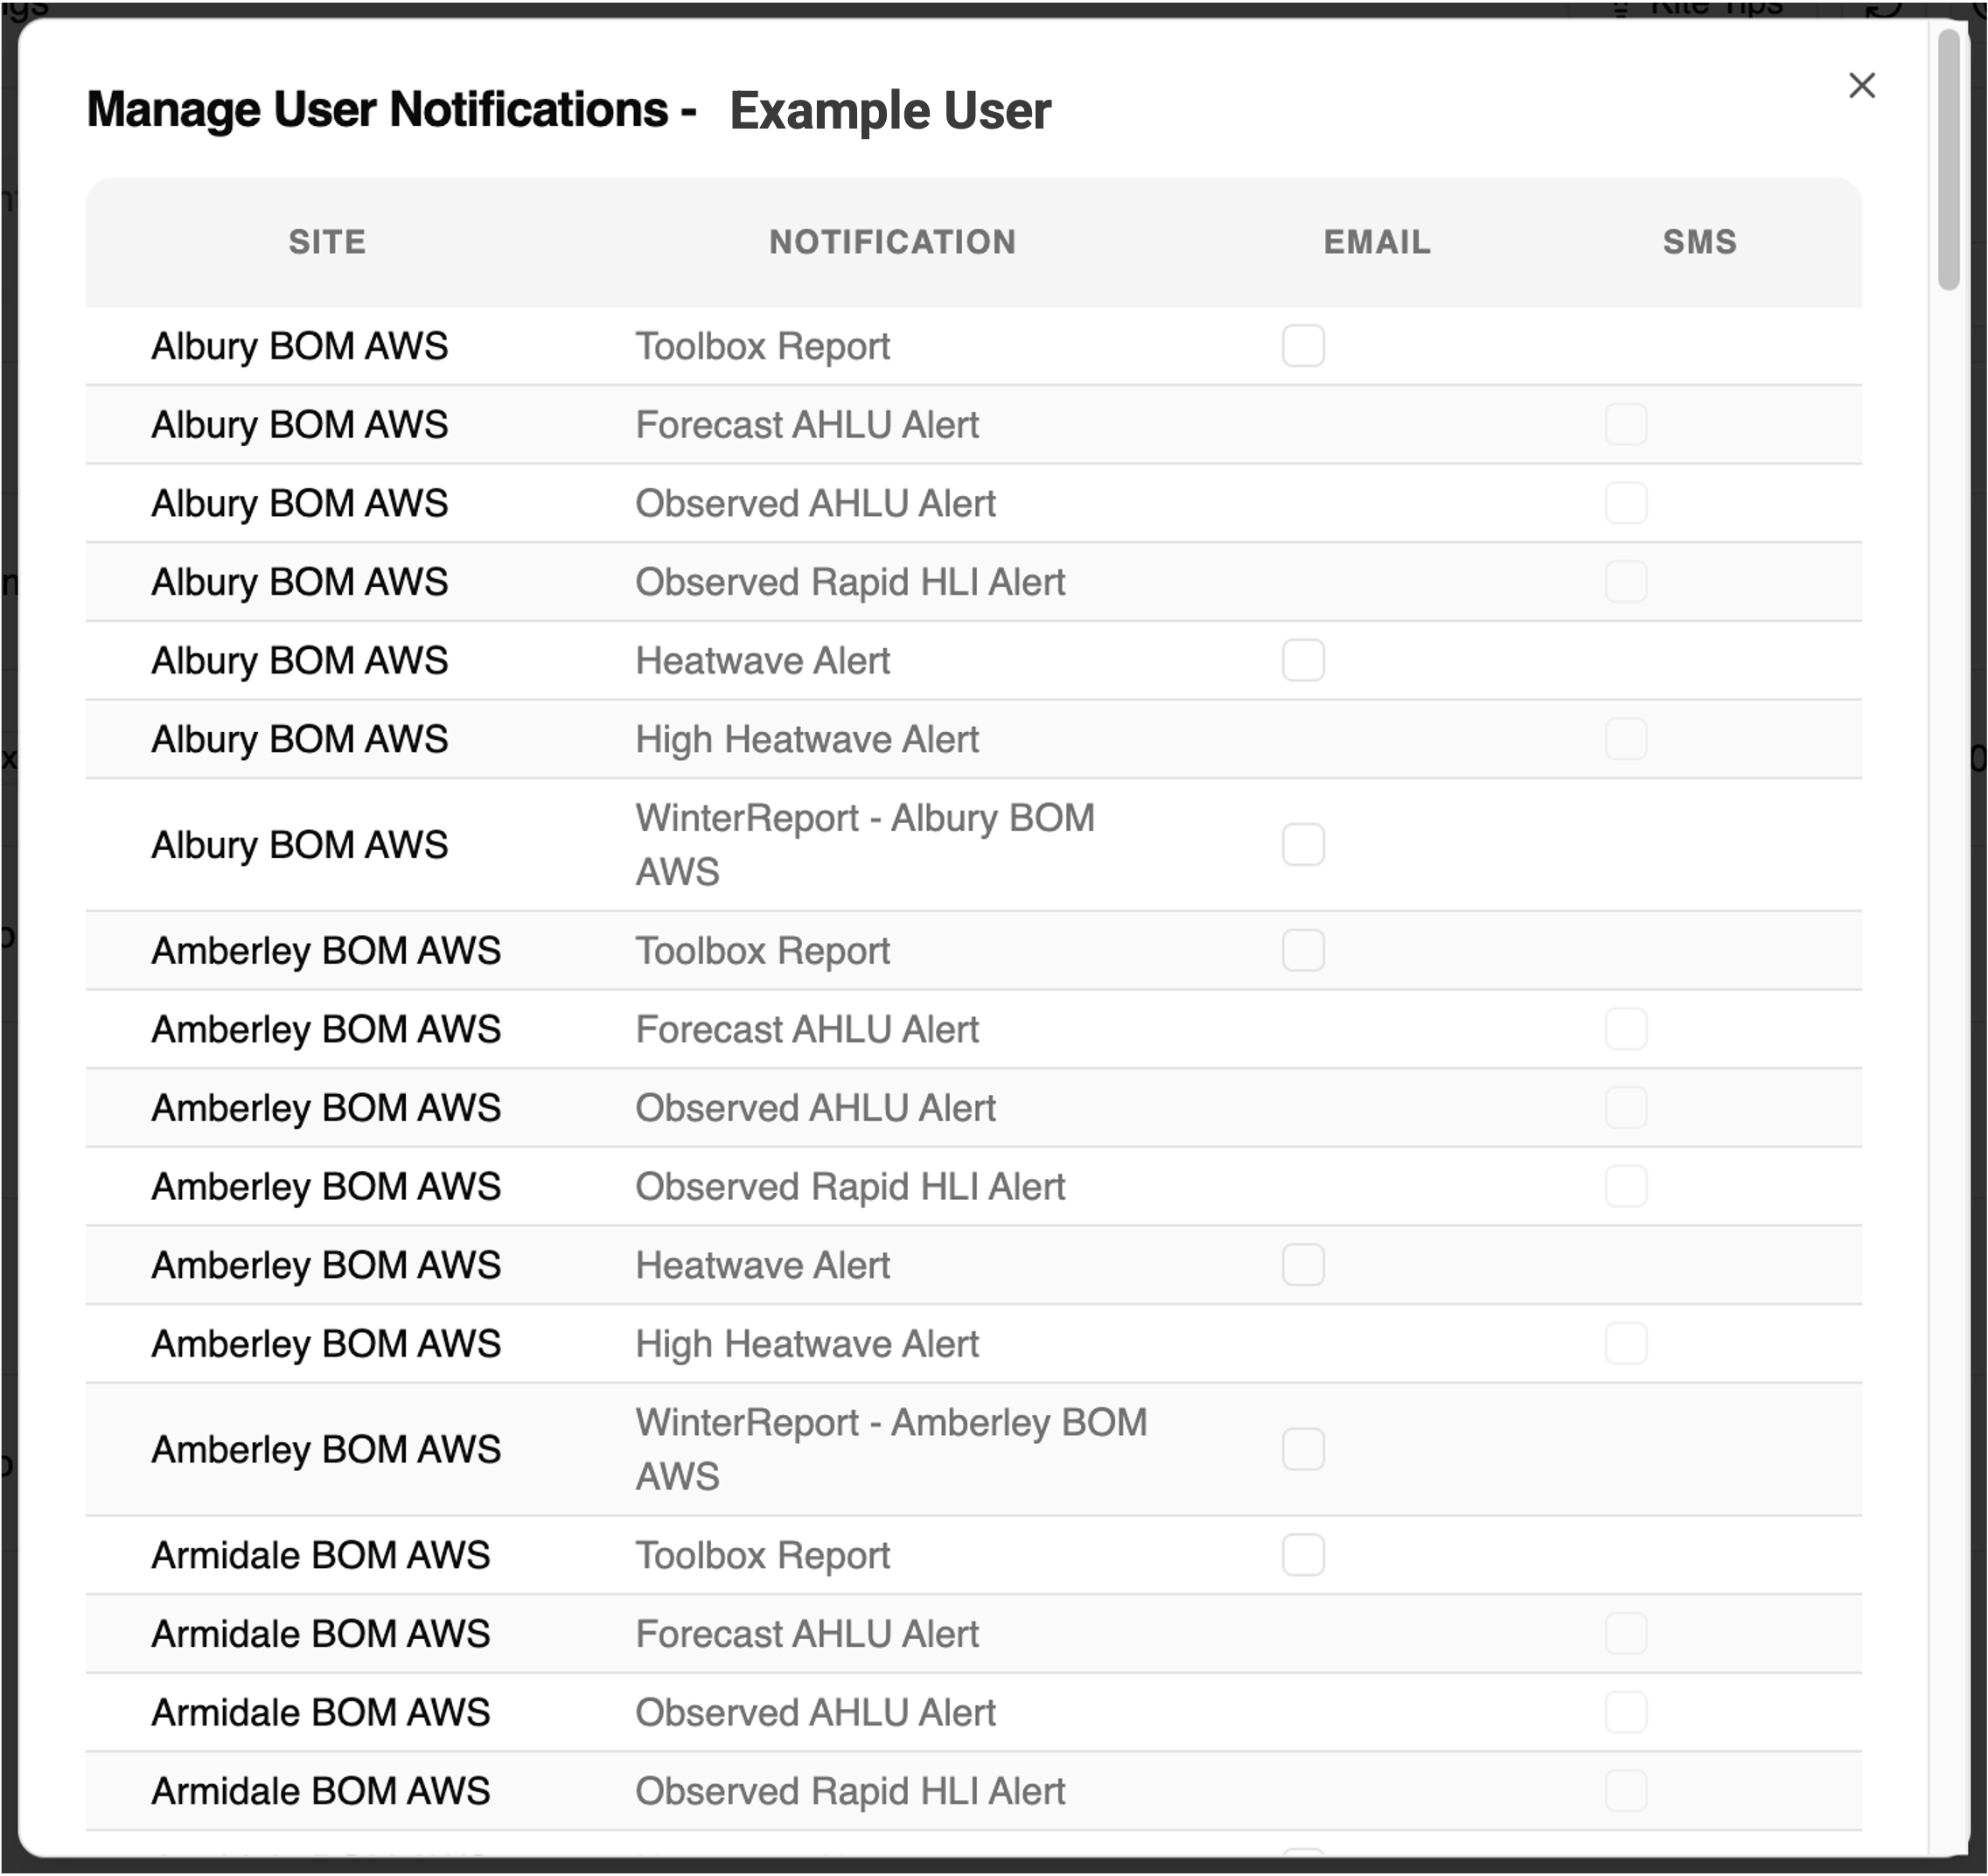This screenshot has height=1876, width=1988.
Task: Click Armidale's Observed Rapid HLI Alert text
Action: coord(850,1791)
